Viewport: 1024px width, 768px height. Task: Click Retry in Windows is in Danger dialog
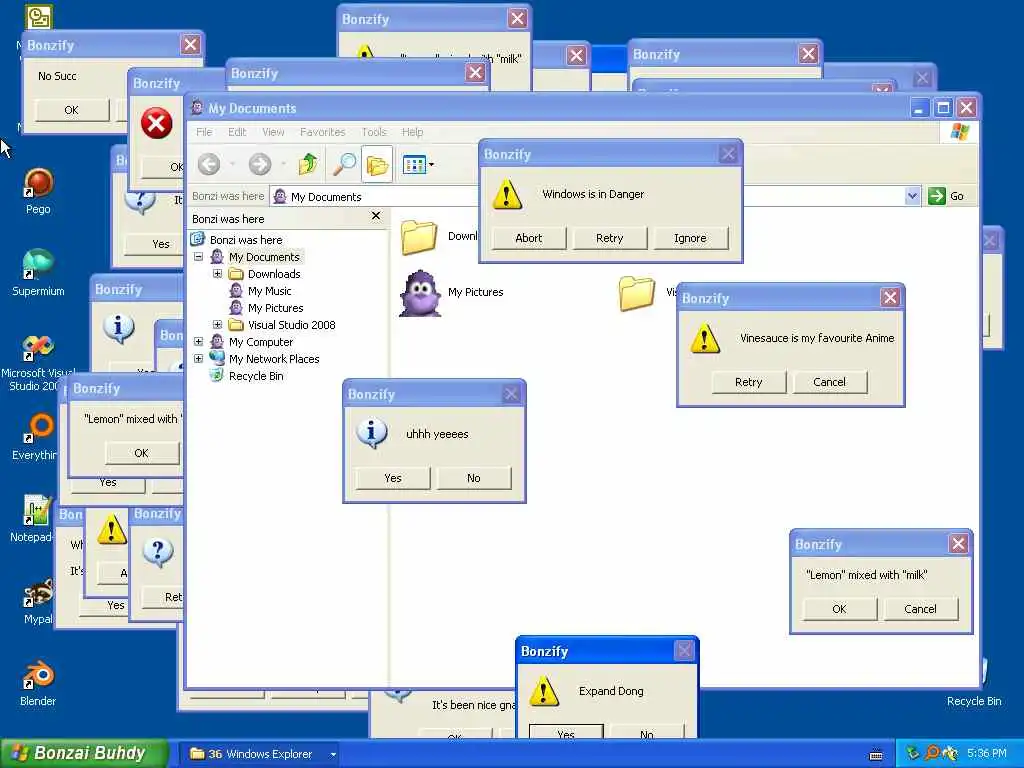609,238
